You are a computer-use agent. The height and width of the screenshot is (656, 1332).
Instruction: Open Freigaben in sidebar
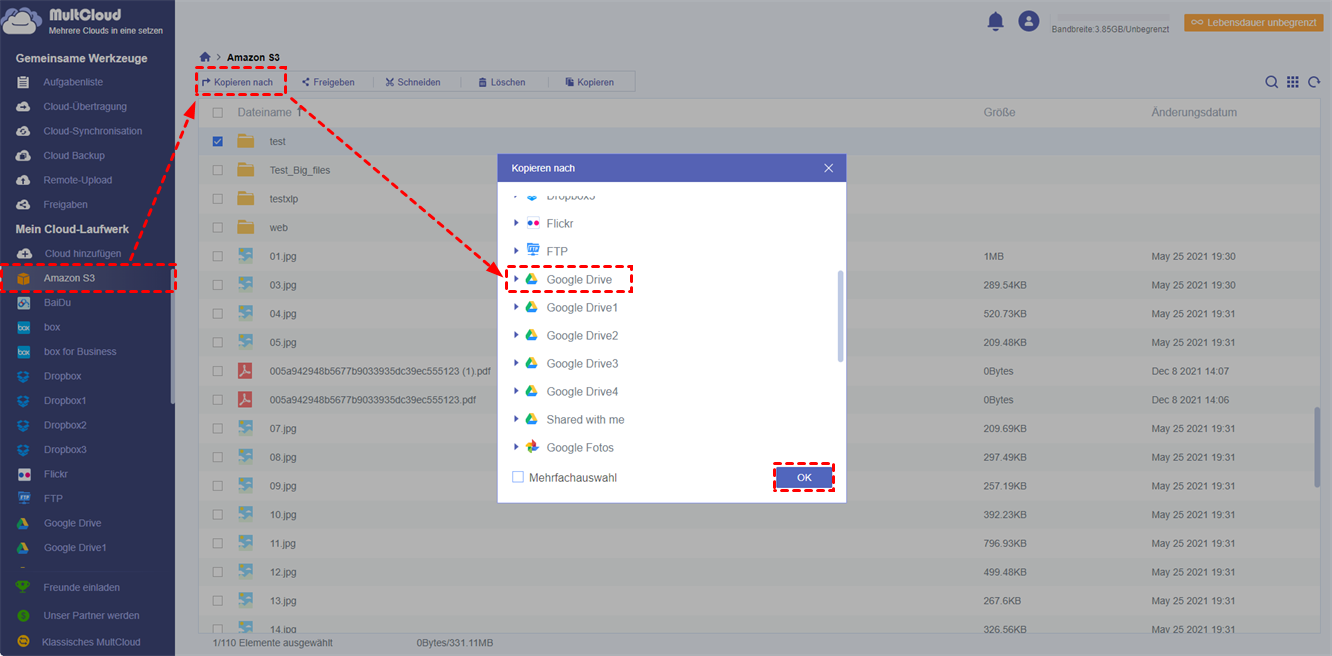coord(65,205)
